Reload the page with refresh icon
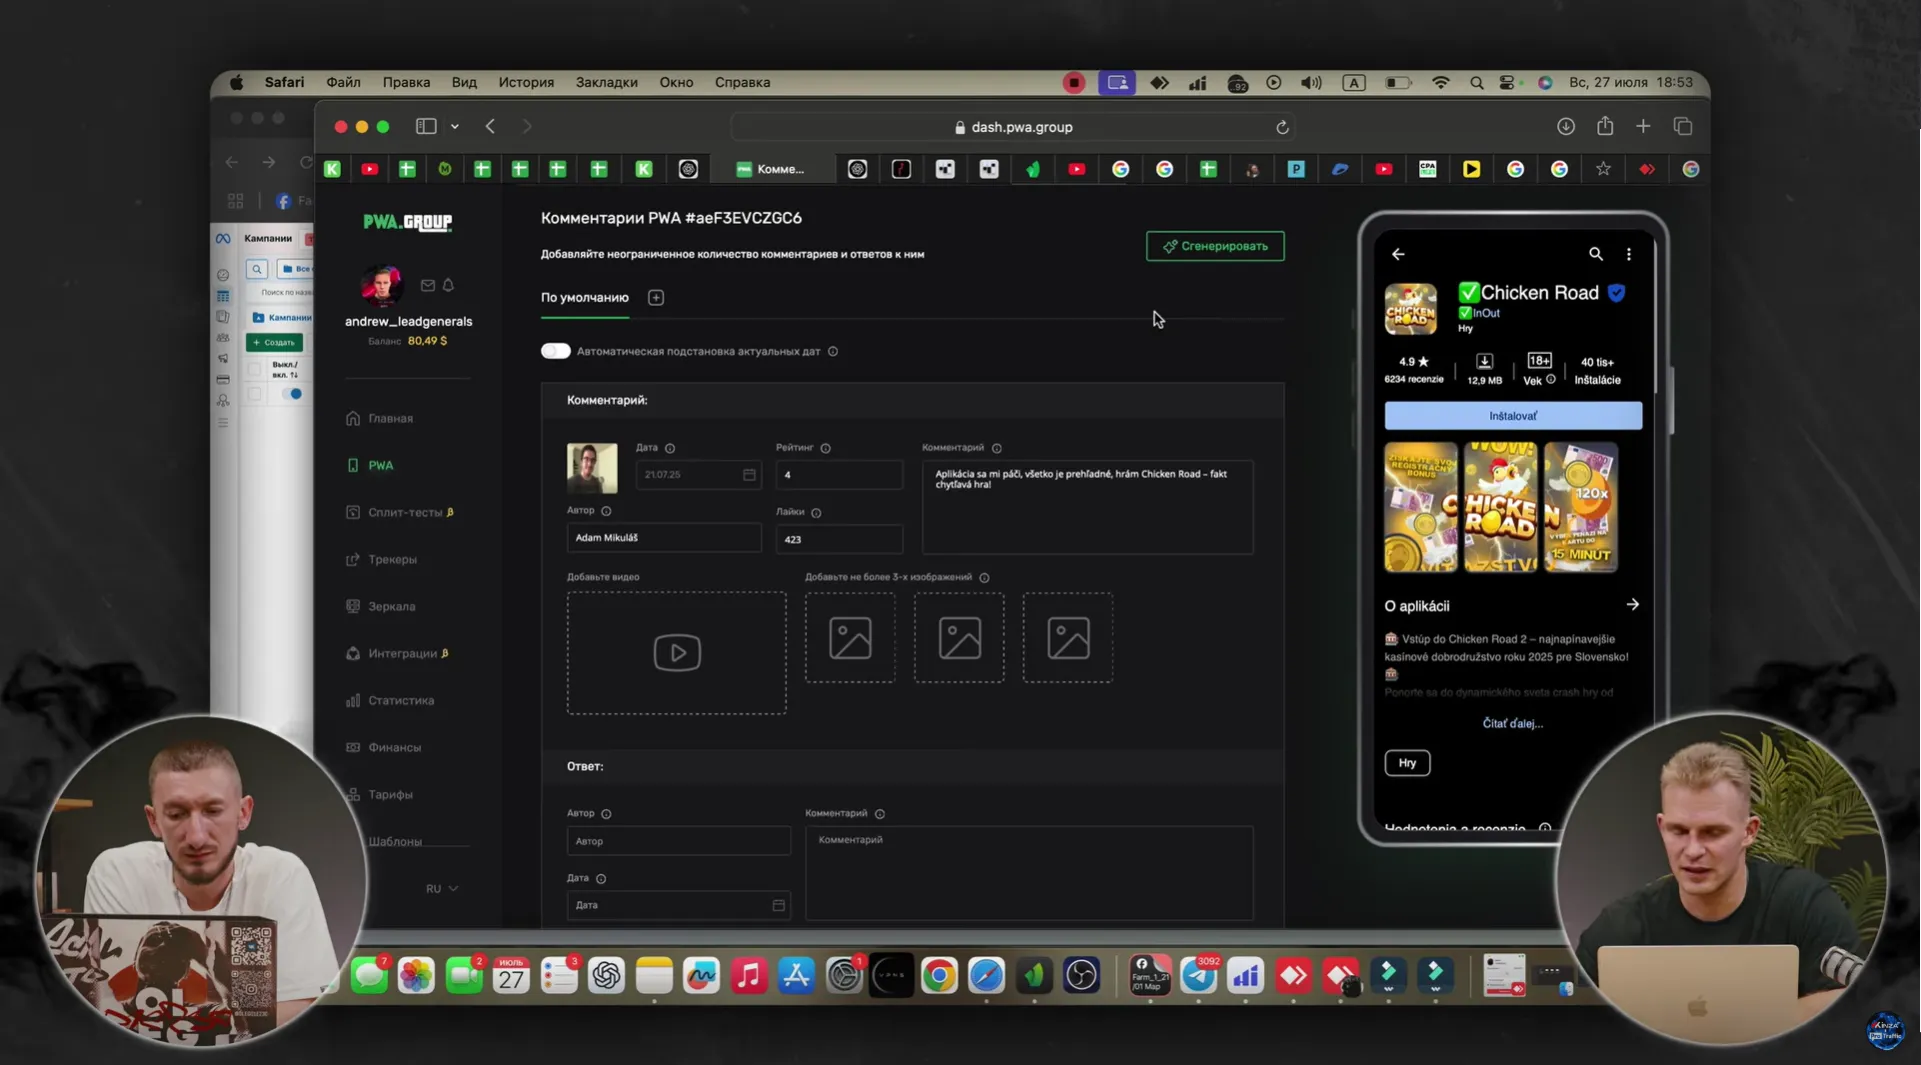Image resolution: width=1921 pixels, height=1065 pixels. 1282,127
